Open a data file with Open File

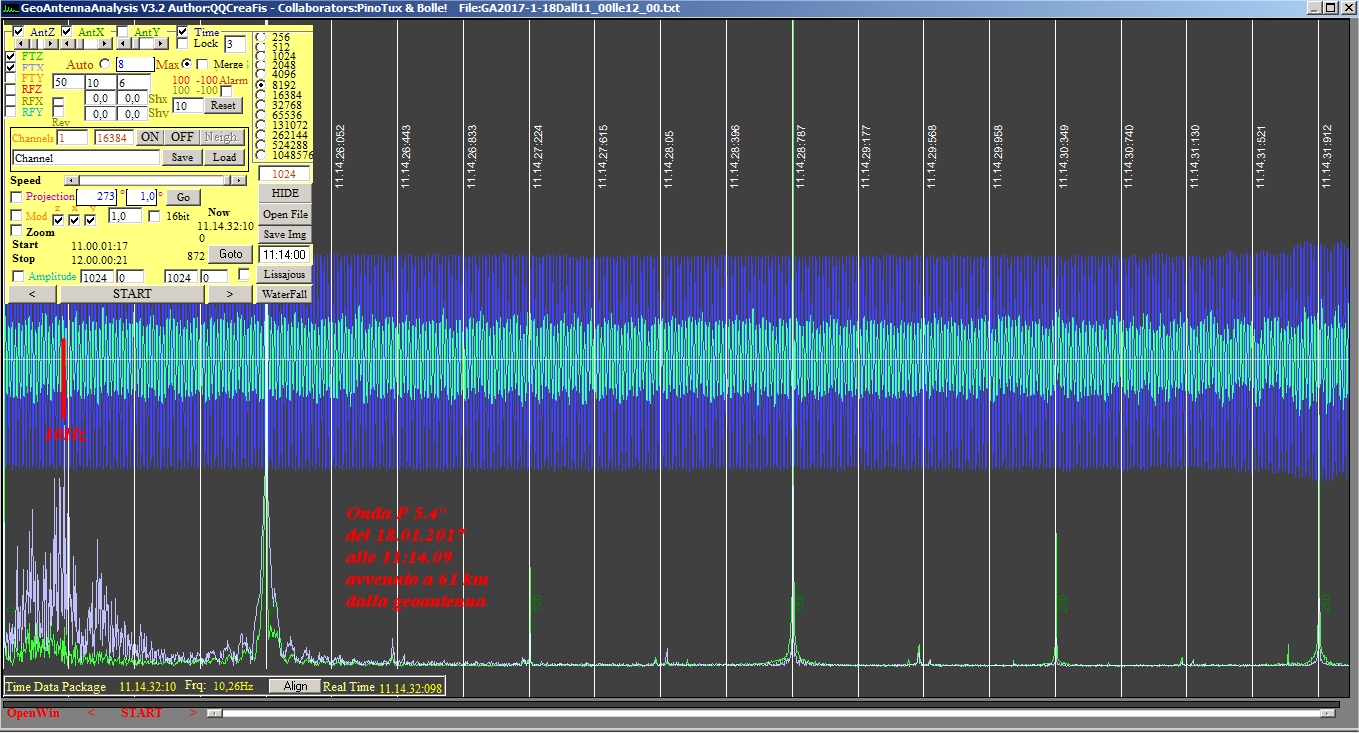(285, 214)
